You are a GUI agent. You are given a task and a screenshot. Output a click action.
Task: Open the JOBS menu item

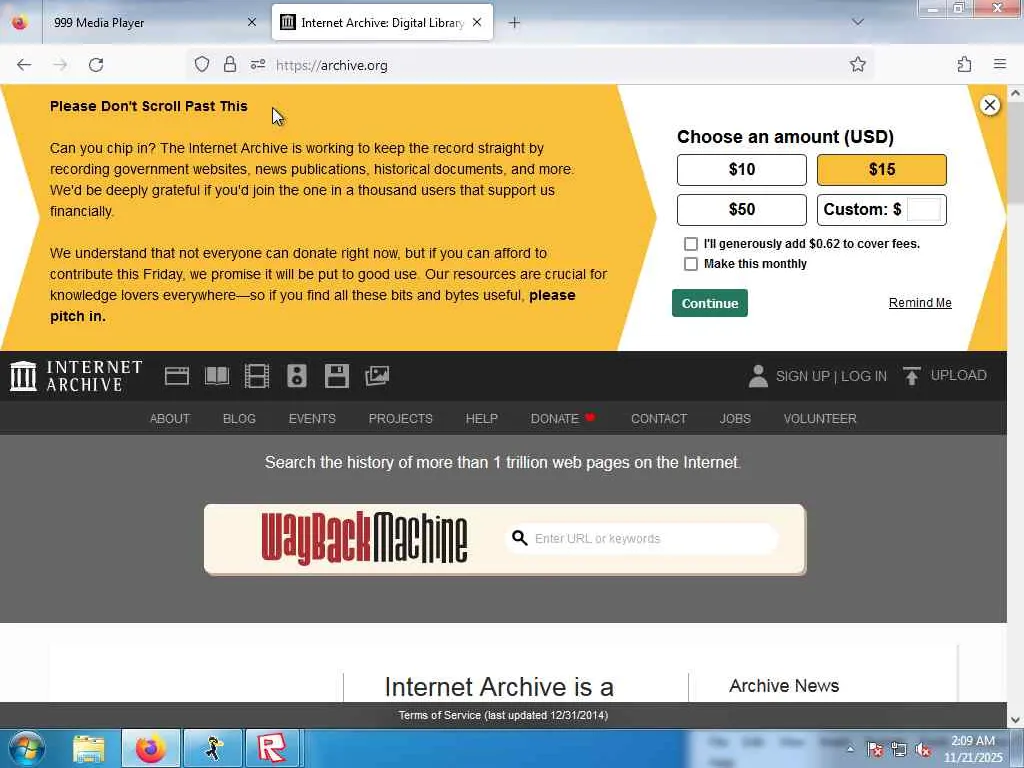(x=735, y=419)
